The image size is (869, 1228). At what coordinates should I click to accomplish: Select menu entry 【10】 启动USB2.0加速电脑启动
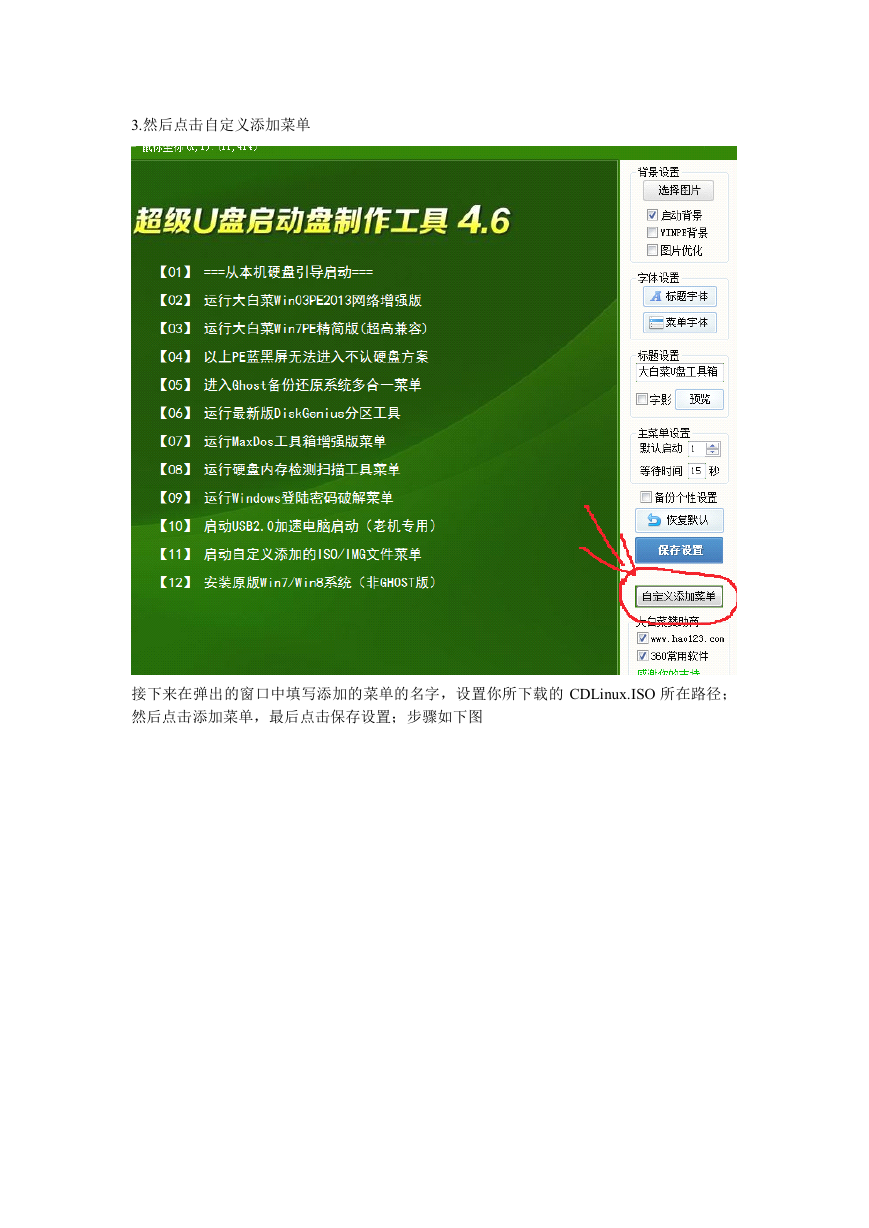pyautogui.click(x=295, y=525)
